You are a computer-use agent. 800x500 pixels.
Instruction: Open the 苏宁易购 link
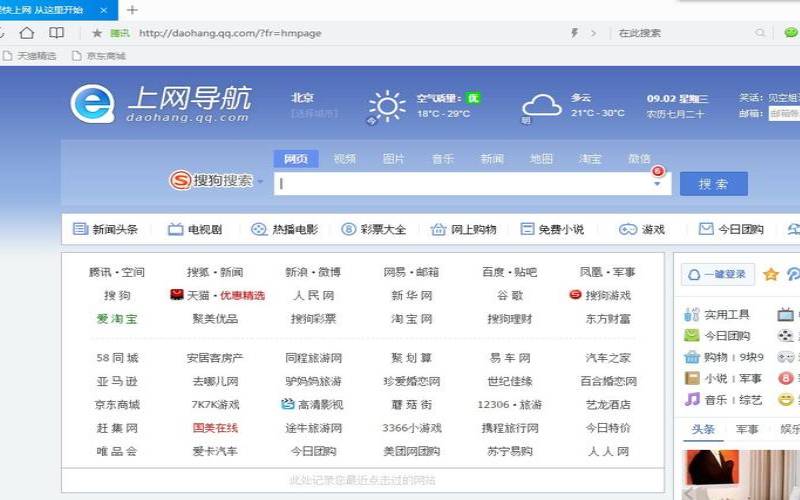pyautogui.click(x=510, y=451)
